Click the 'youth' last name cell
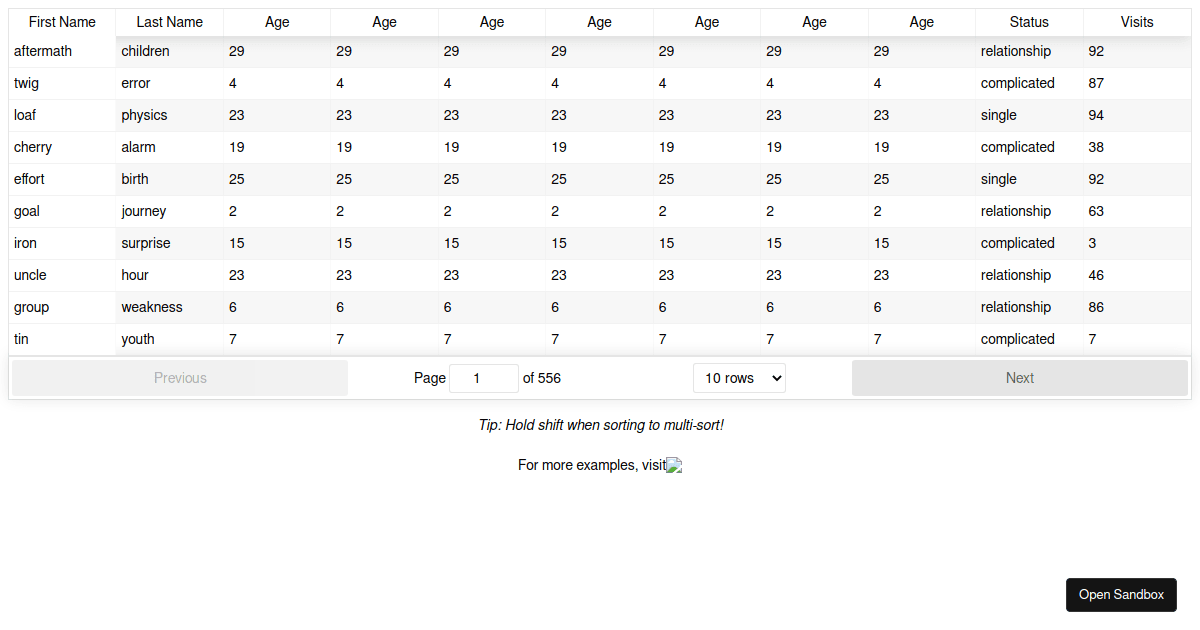The height and width of the screenshot is (630, 1200). pos(170,339)
